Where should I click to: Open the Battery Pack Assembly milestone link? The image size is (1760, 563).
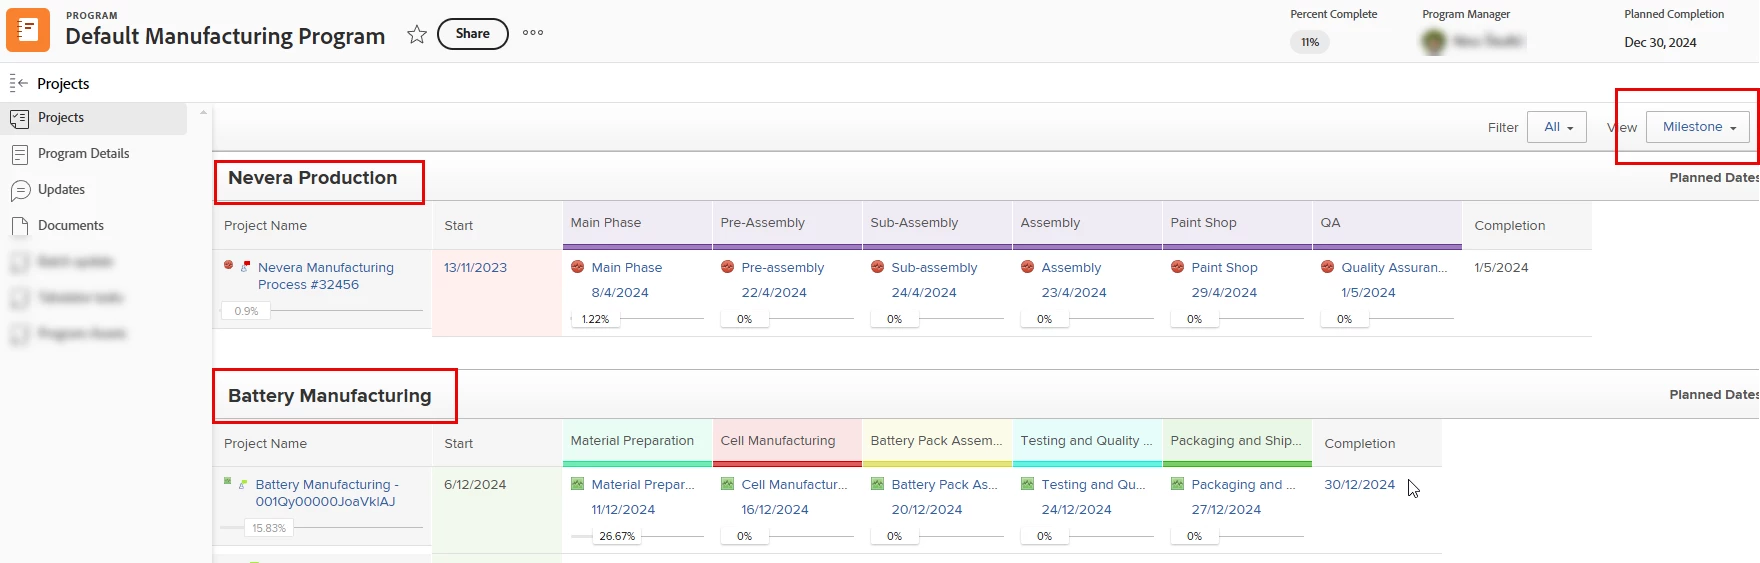click(x=945, y=485)
